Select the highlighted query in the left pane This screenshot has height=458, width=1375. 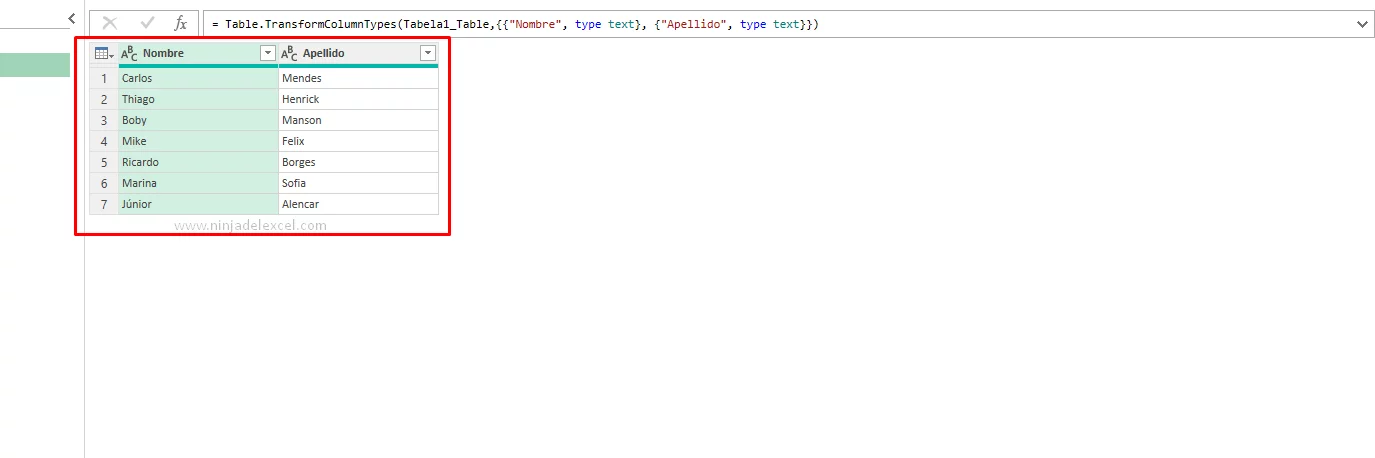pos(35,65)
